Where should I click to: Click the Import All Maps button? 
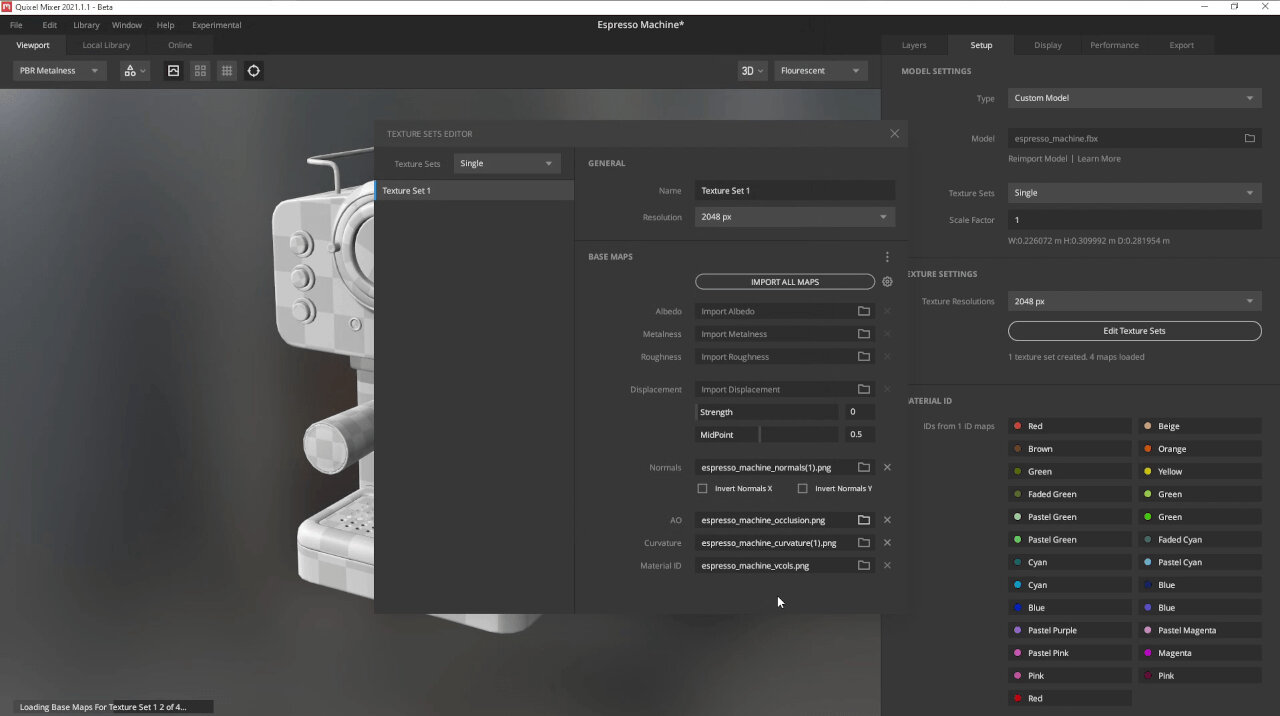point(784,281)
